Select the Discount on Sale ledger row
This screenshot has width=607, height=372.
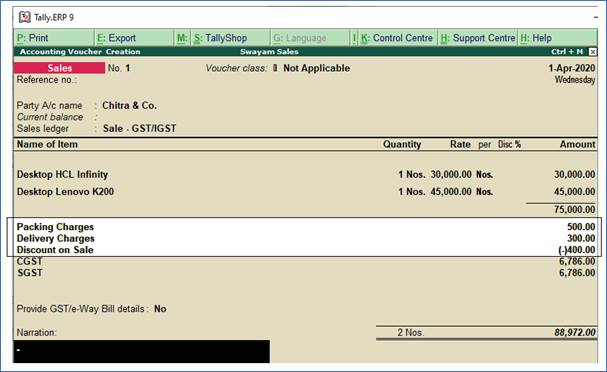click(x=306, y=250)
